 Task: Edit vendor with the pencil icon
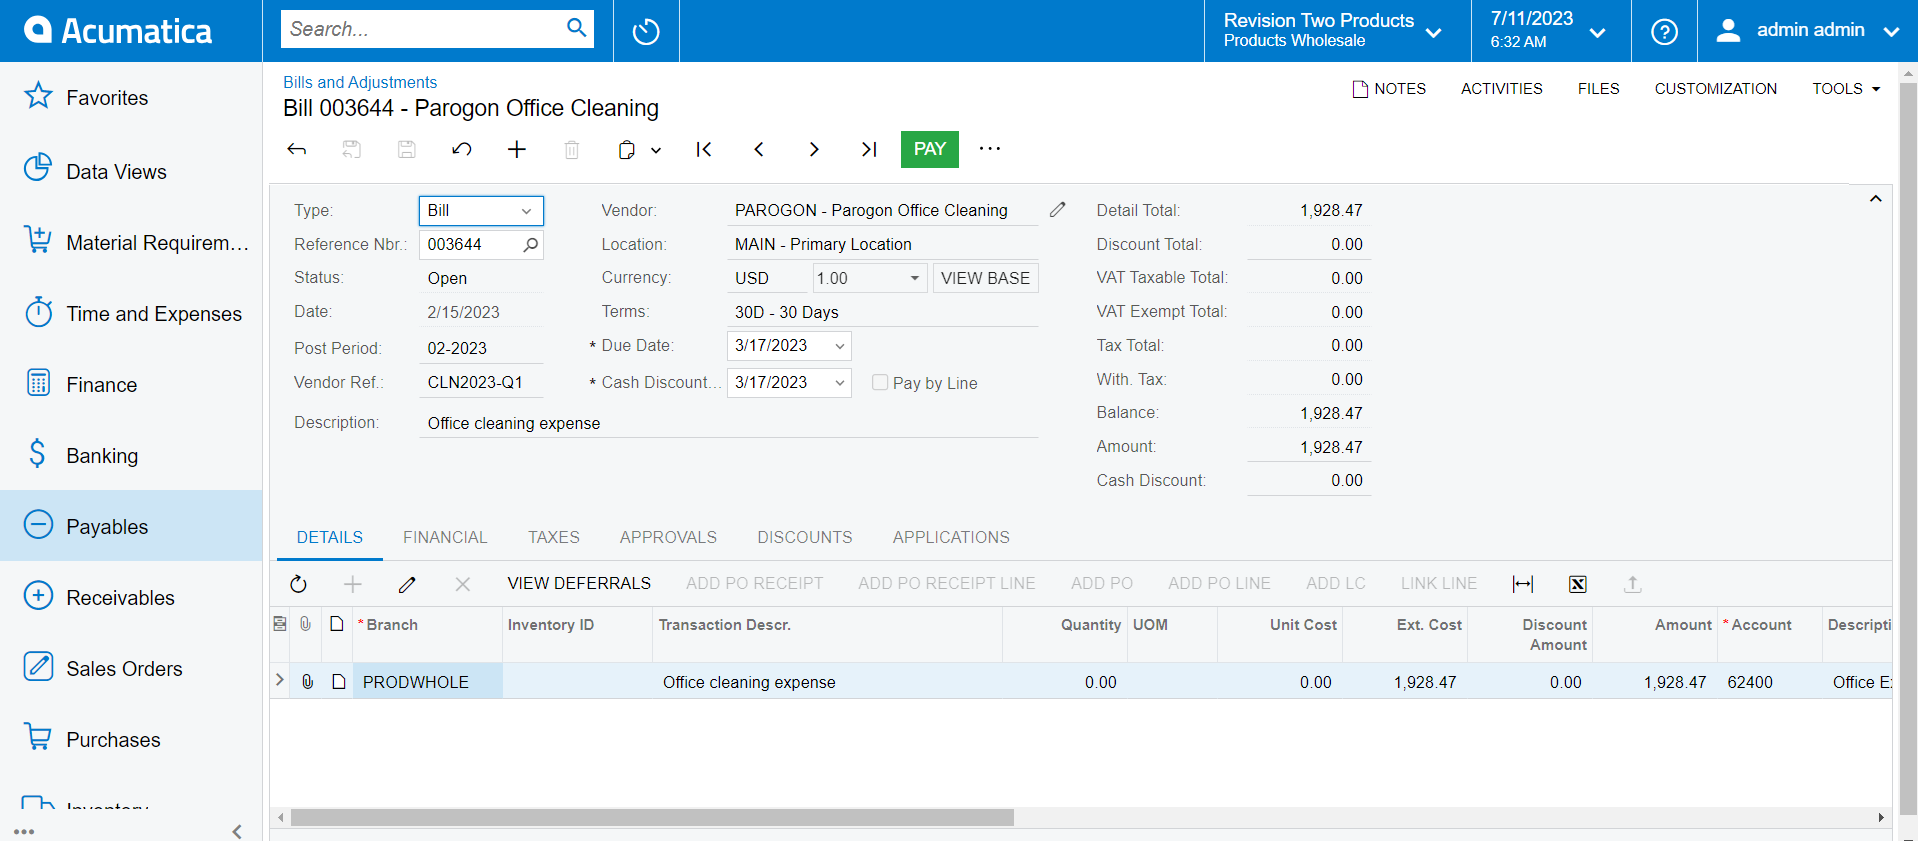coord(1057,210)
